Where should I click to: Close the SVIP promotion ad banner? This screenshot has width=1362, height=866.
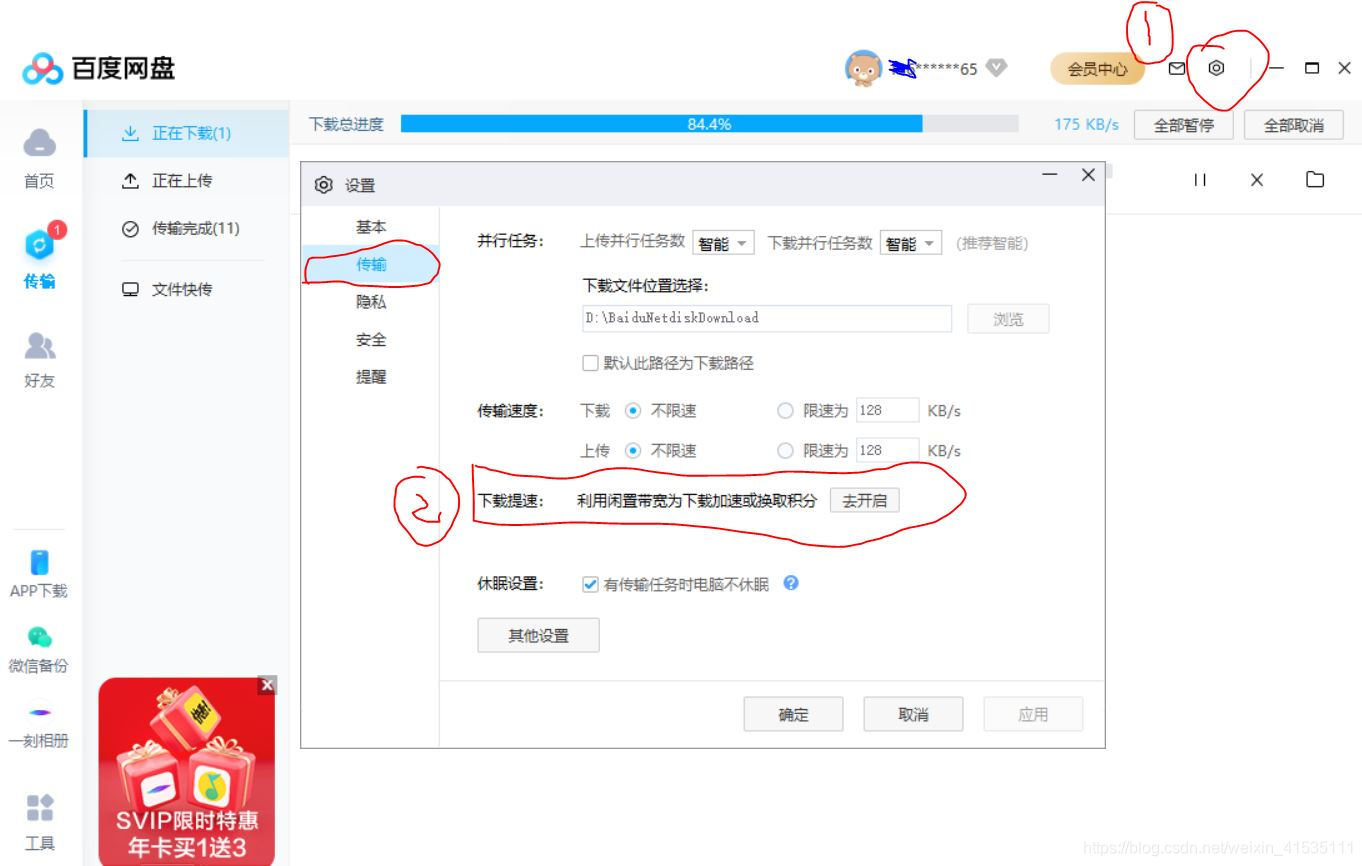(x=267, y=686)
